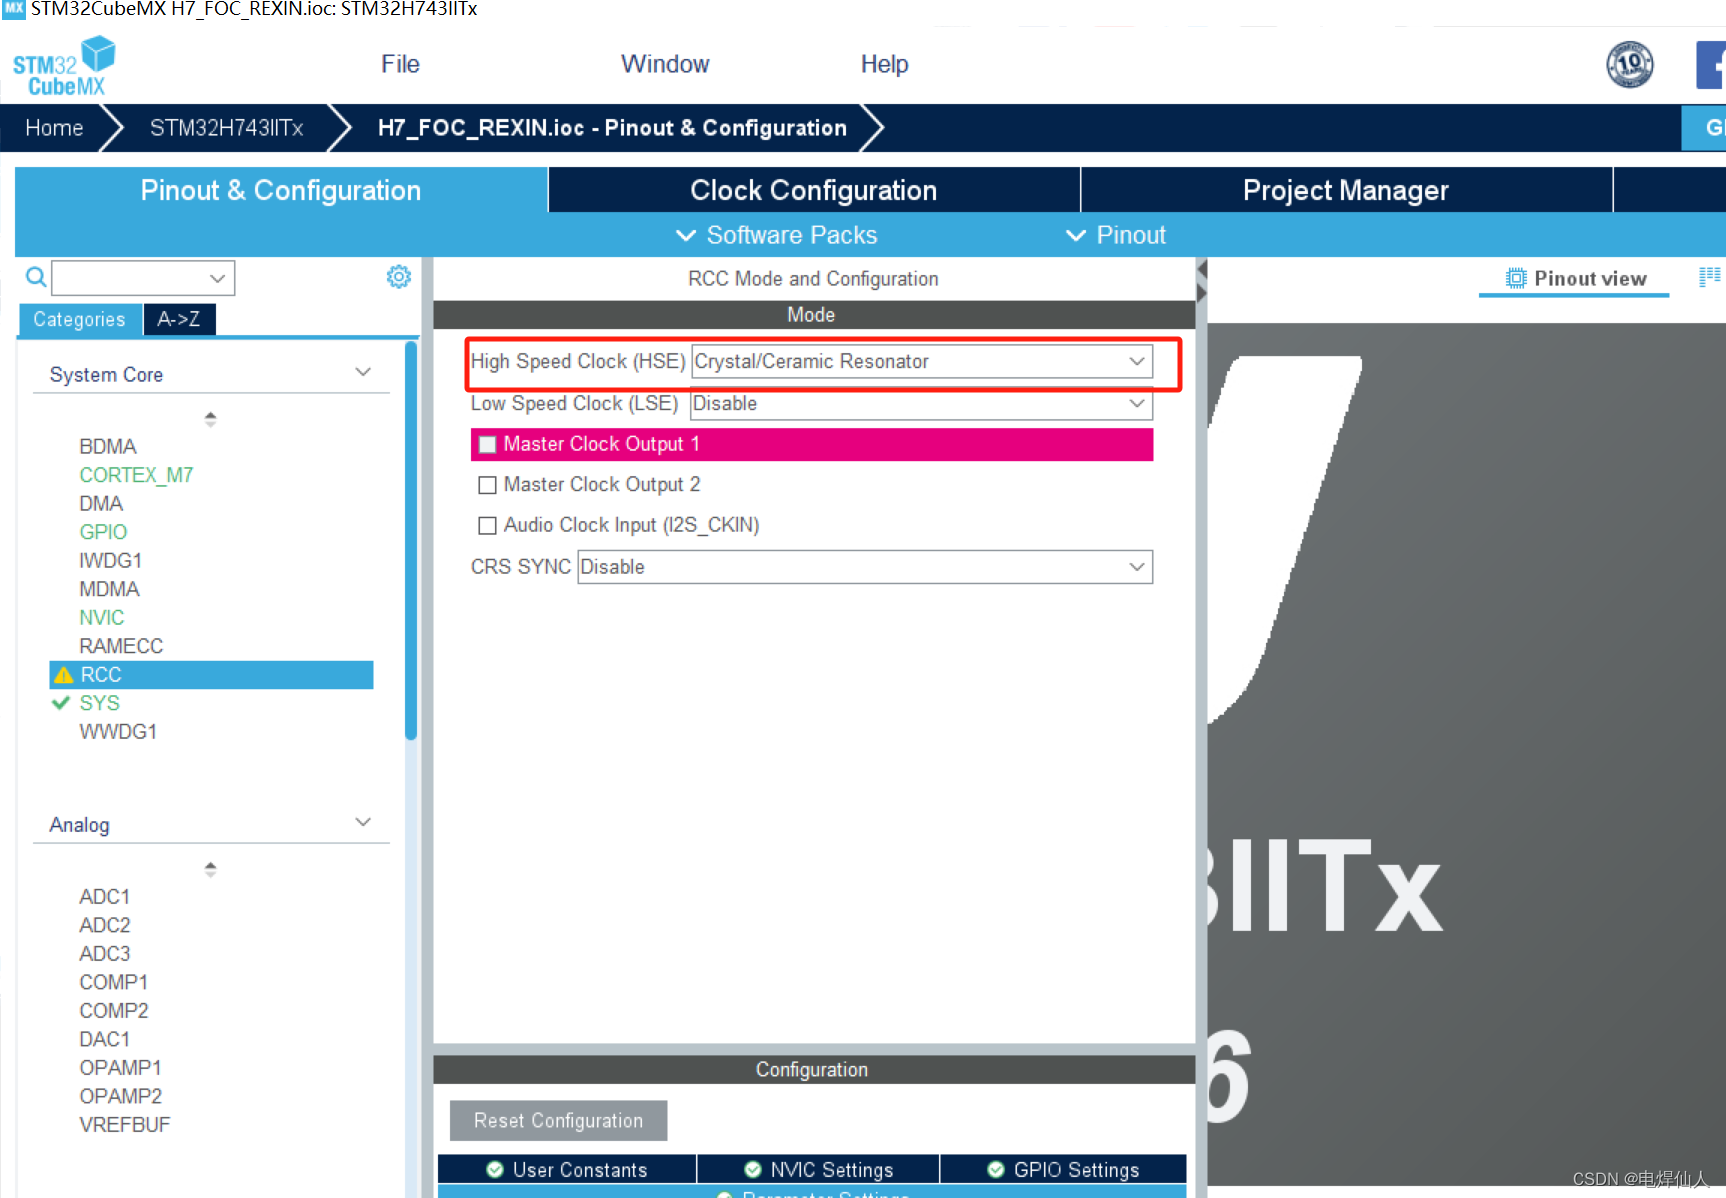Open the GPIO Settings tab
The image size is (1726, 1198).
click(1063, 1169)
